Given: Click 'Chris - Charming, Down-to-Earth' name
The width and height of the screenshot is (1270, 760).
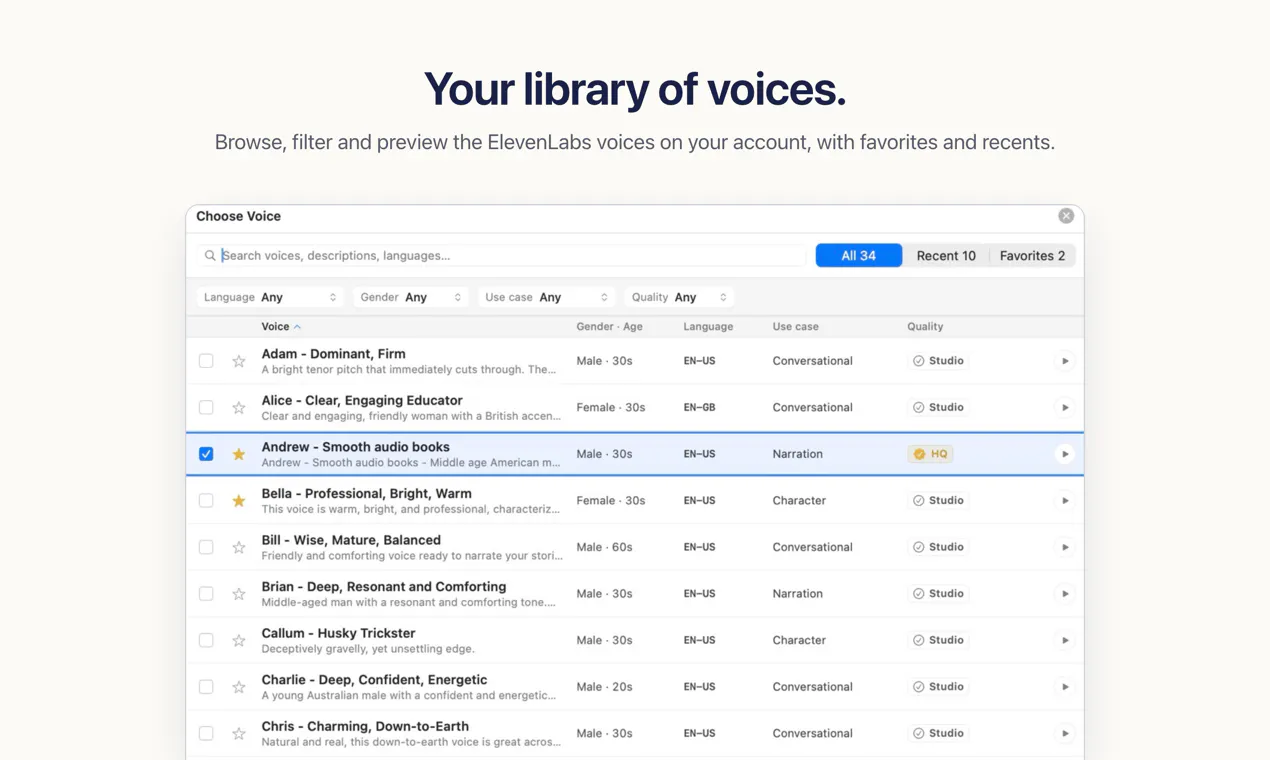Looking at the screenshot, I should (365, 726).
